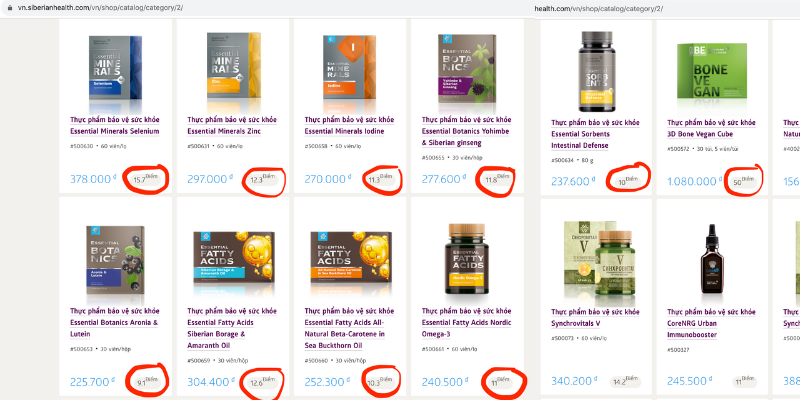The image size is (800, 400).
Task: Select the Essential Minerals Iodine box image
Action: click(351, 67)
